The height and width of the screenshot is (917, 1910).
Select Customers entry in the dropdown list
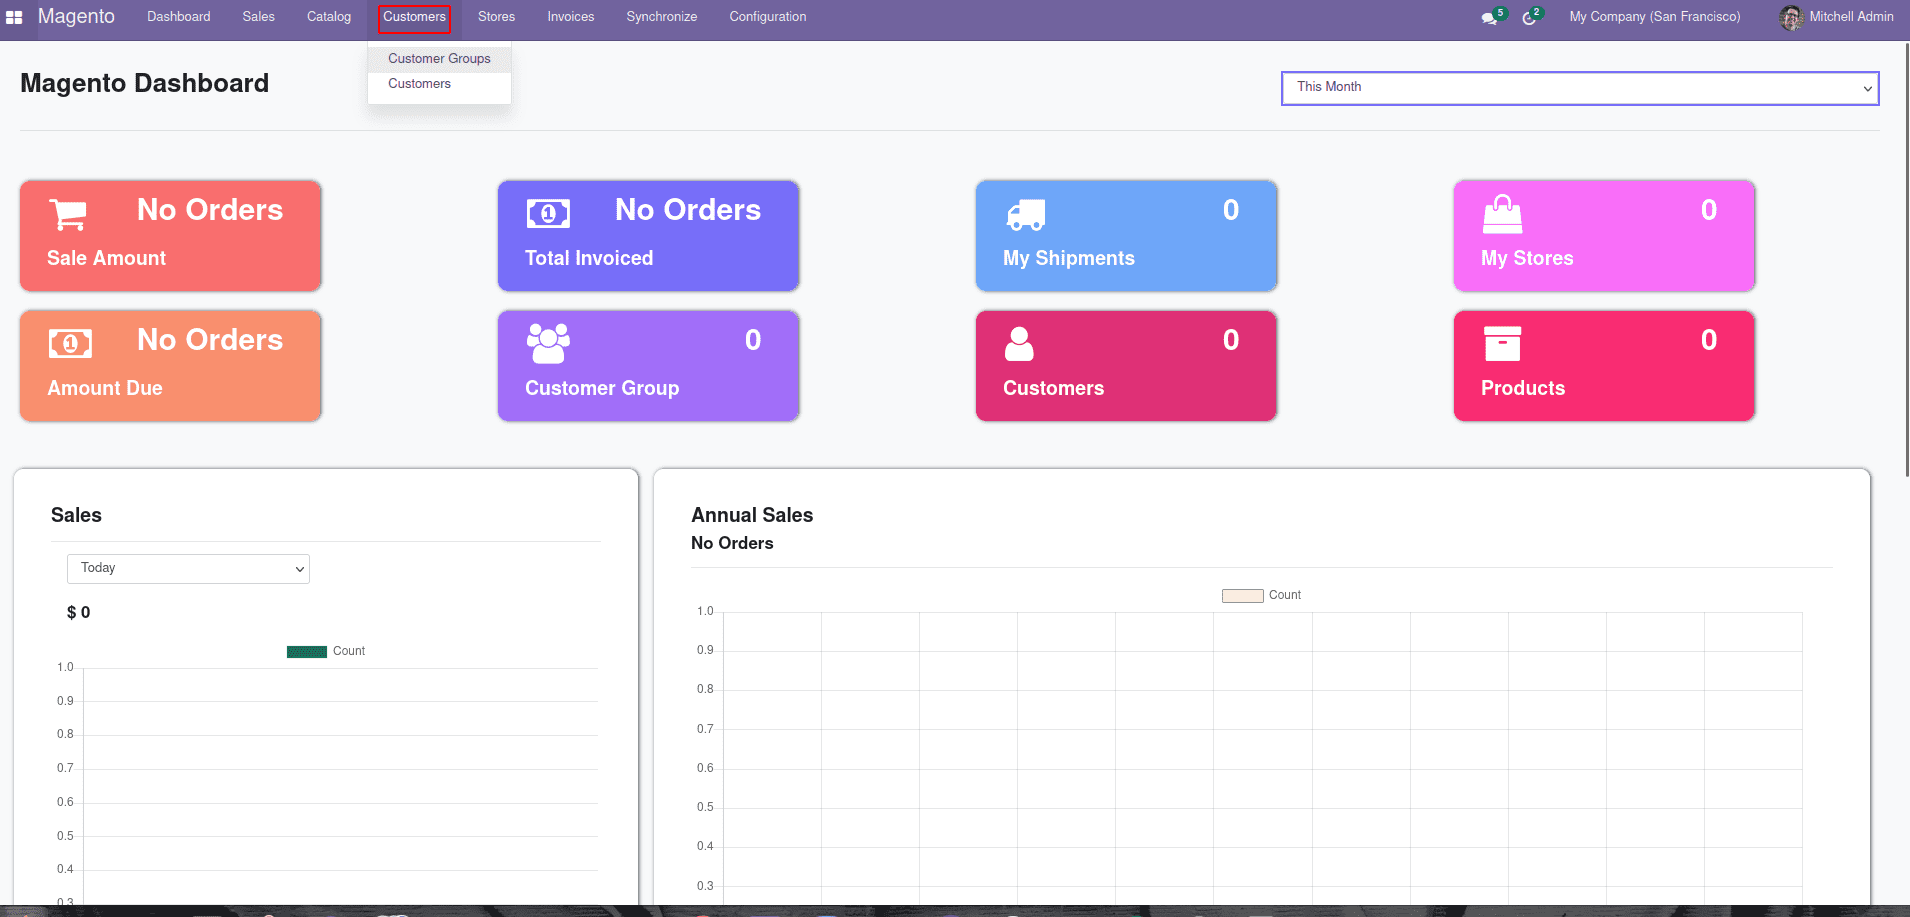[439, 84]
